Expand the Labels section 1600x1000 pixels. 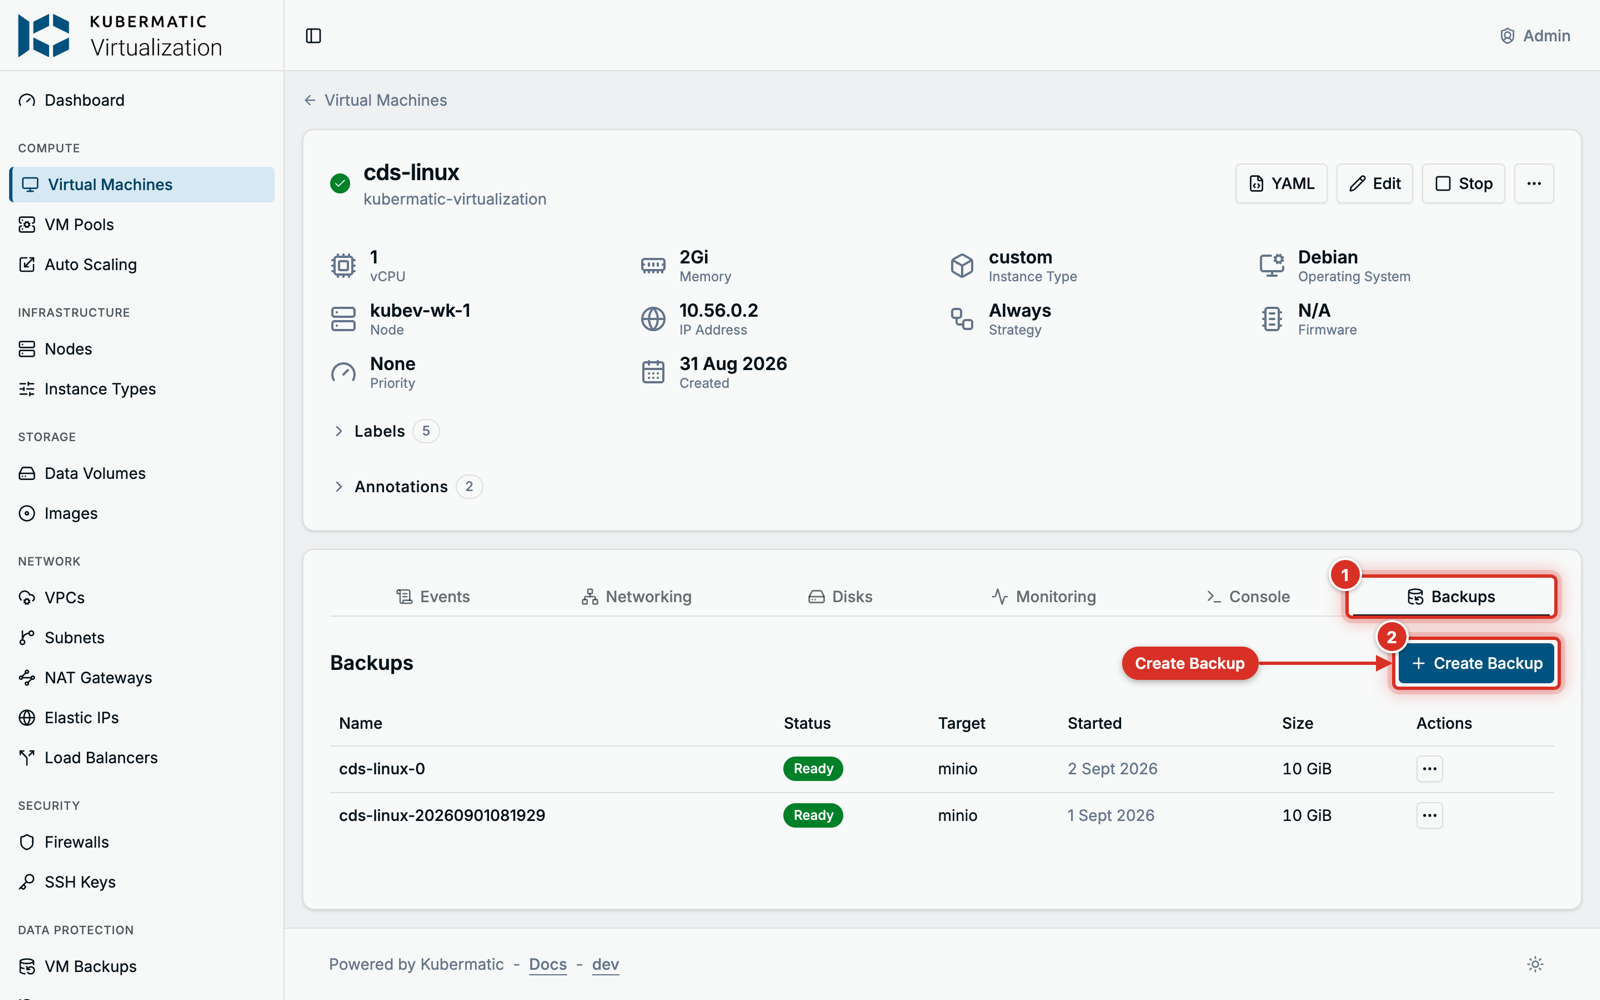[x=385, y=431]
